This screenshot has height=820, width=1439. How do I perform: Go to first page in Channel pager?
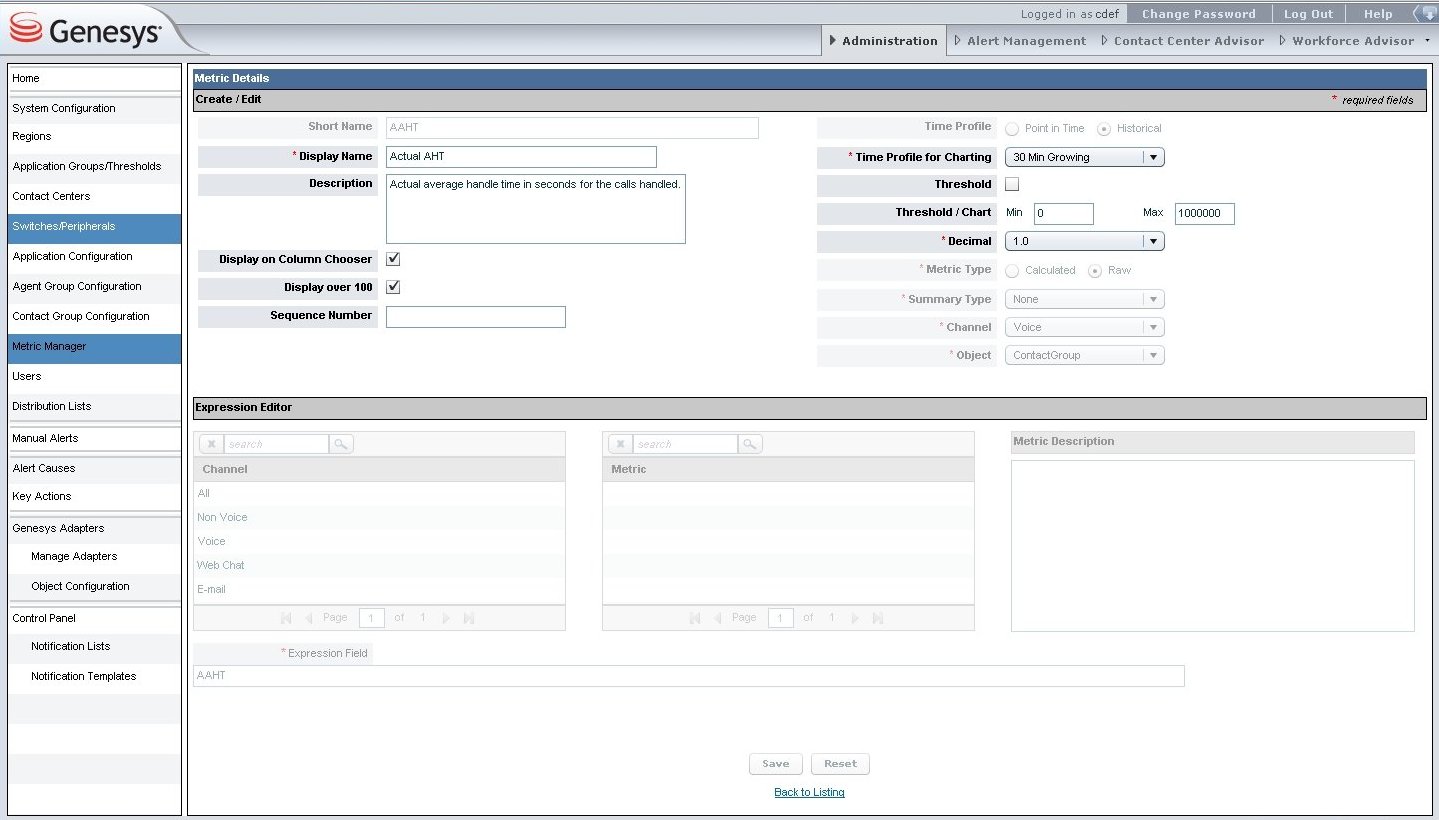(287, 618)
